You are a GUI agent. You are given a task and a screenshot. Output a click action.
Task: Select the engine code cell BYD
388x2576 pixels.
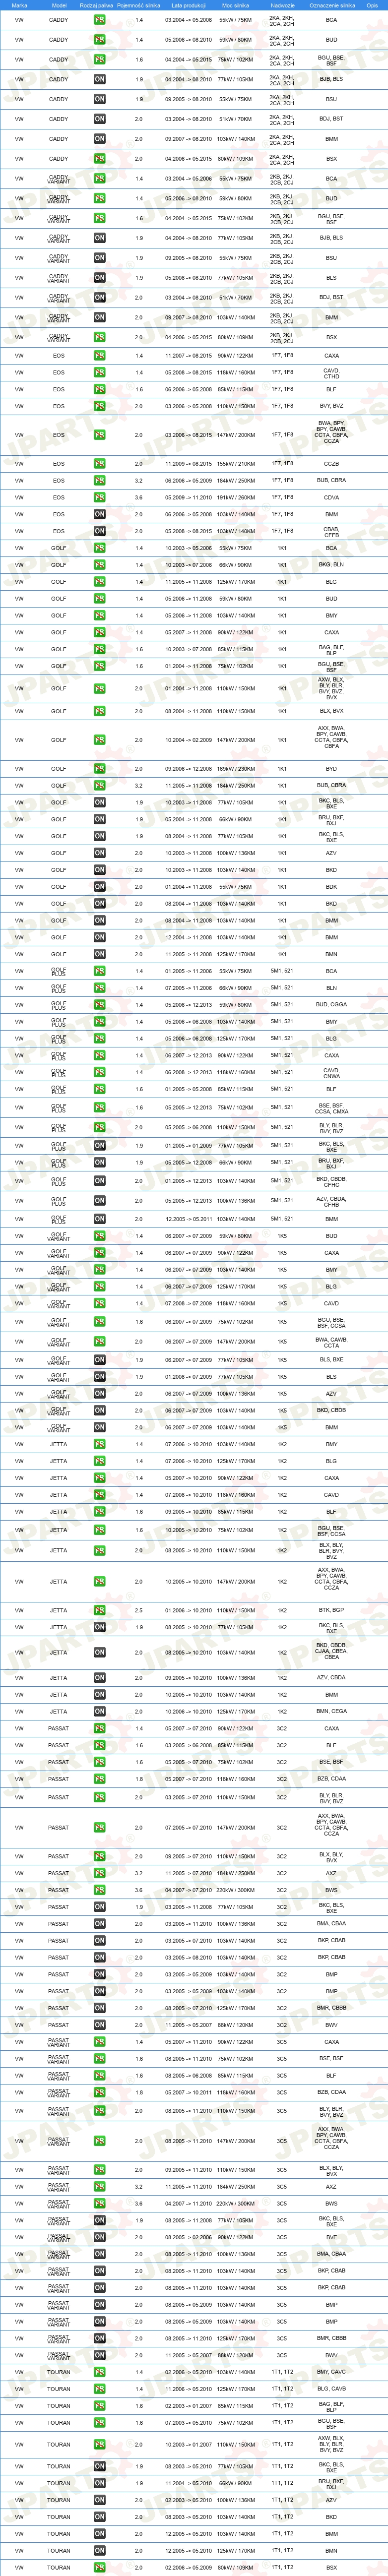pyautogui.click(x=331, y=769)
